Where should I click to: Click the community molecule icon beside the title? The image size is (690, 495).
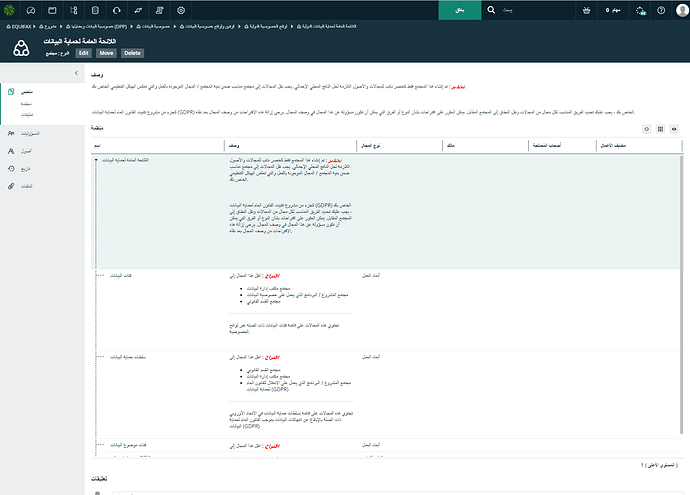(x=21, y=48)
